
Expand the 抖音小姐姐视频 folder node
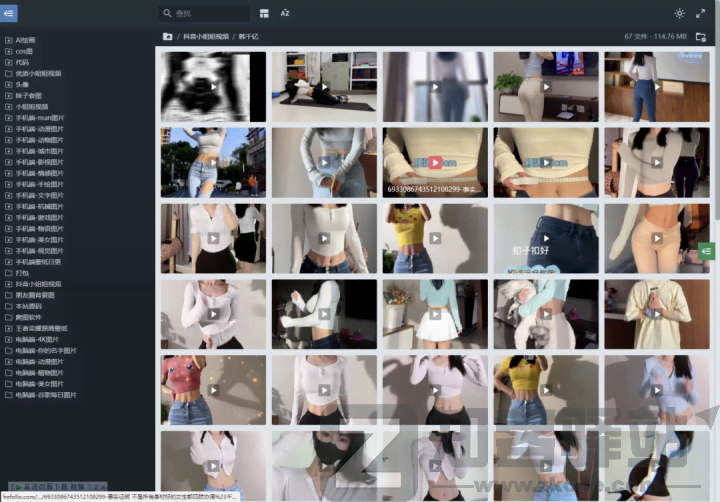(9, 283)
